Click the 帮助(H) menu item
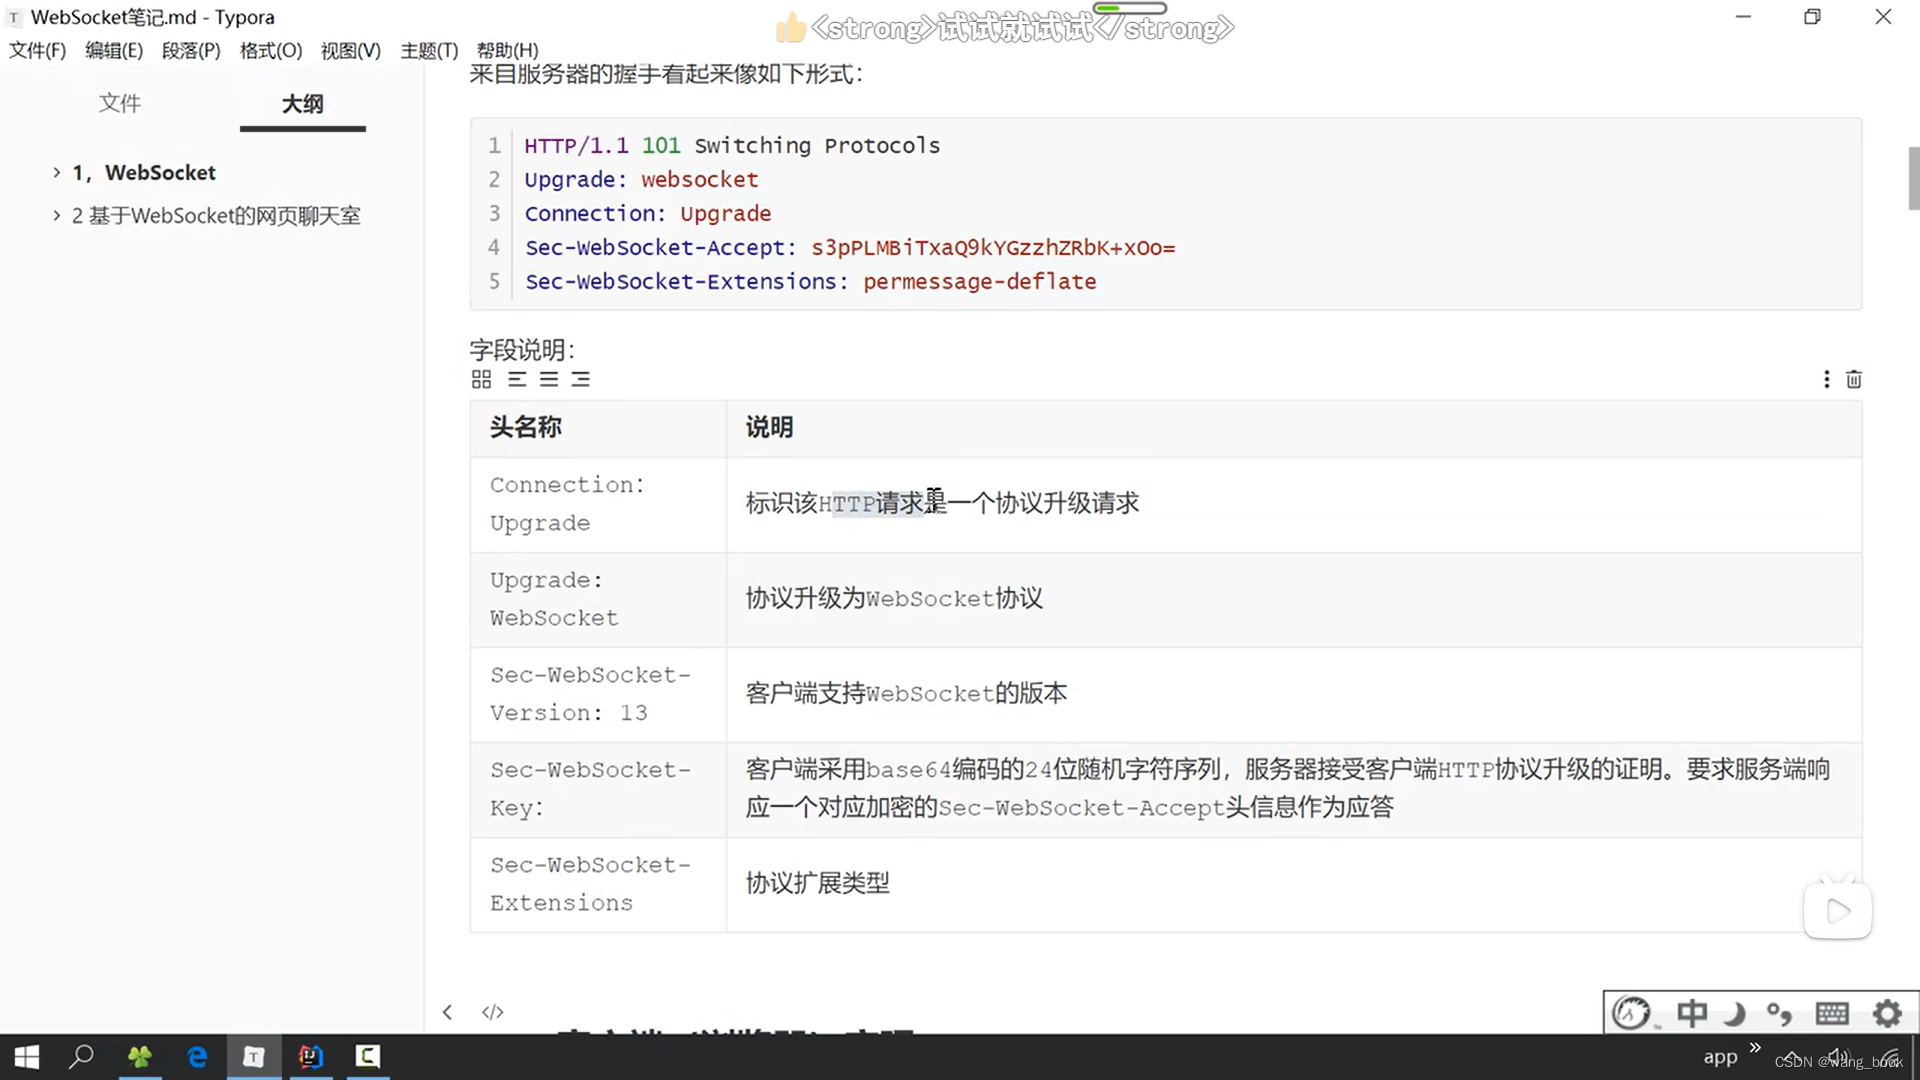The image size is (1920, 1080). tap(508, 50)
